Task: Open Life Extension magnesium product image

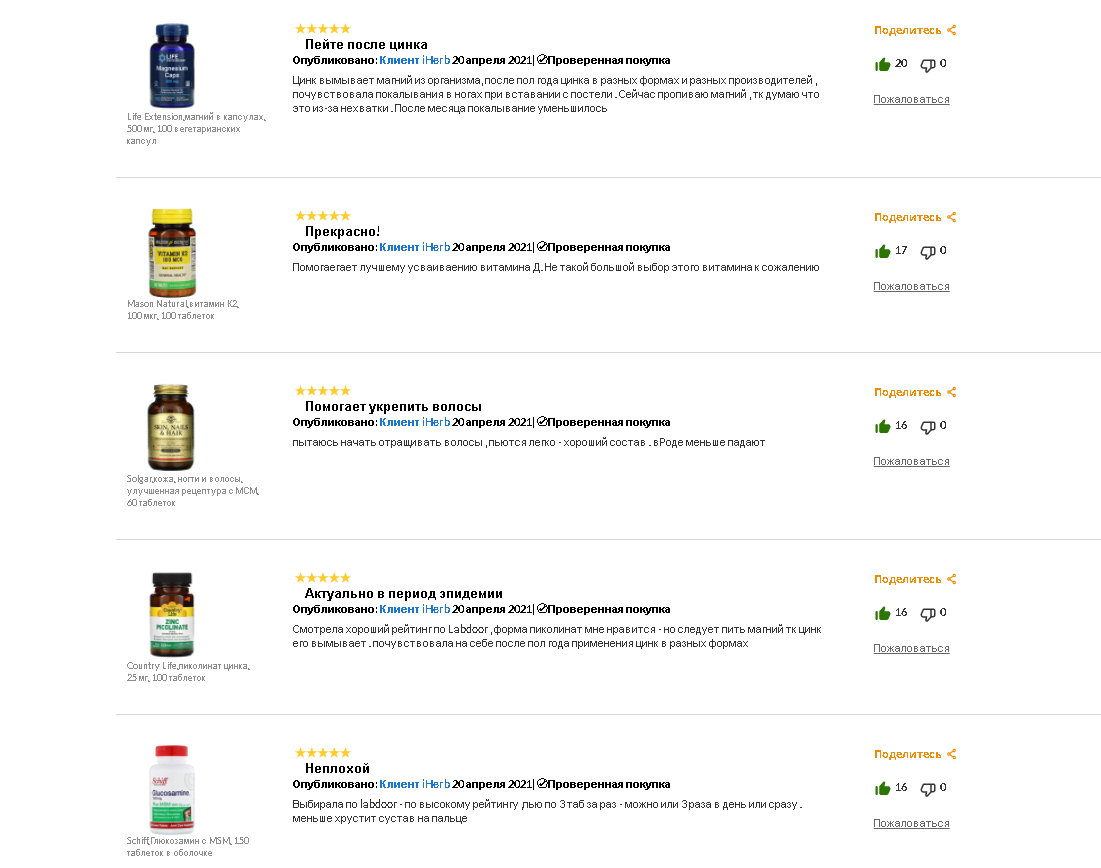Action: 172,65
